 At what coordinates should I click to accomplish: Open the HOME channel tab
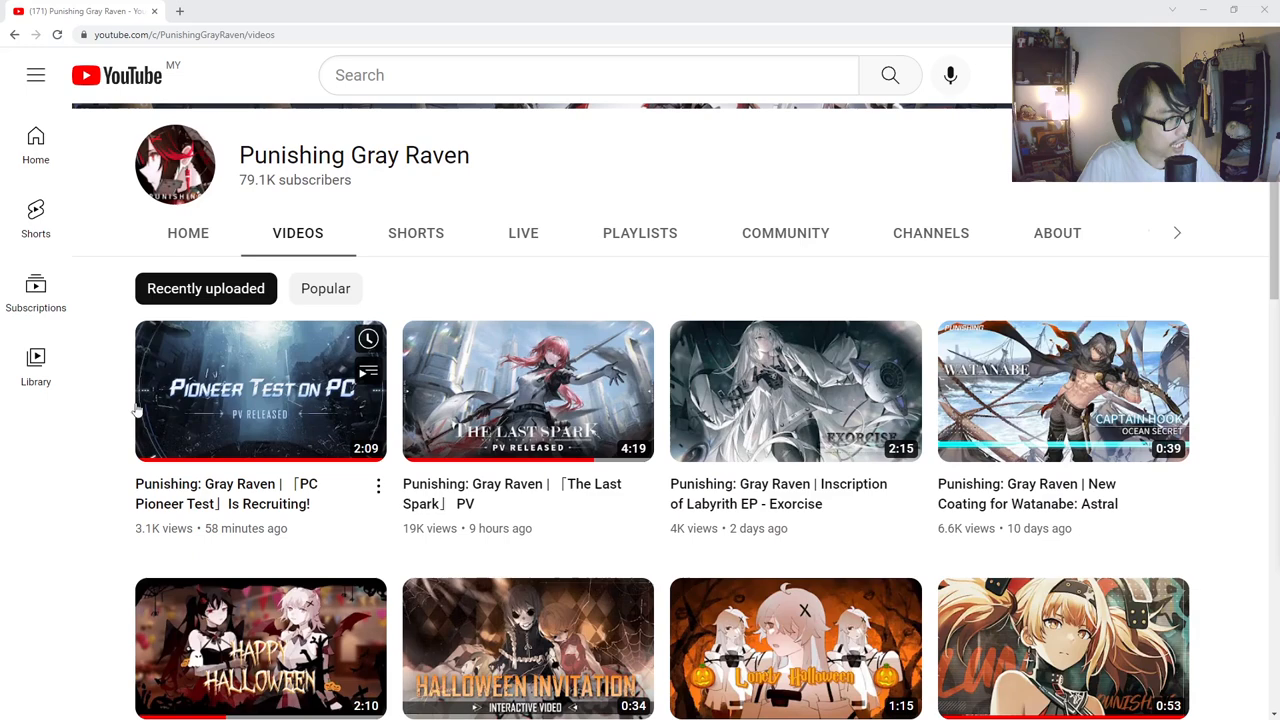[x=188, y=233]
